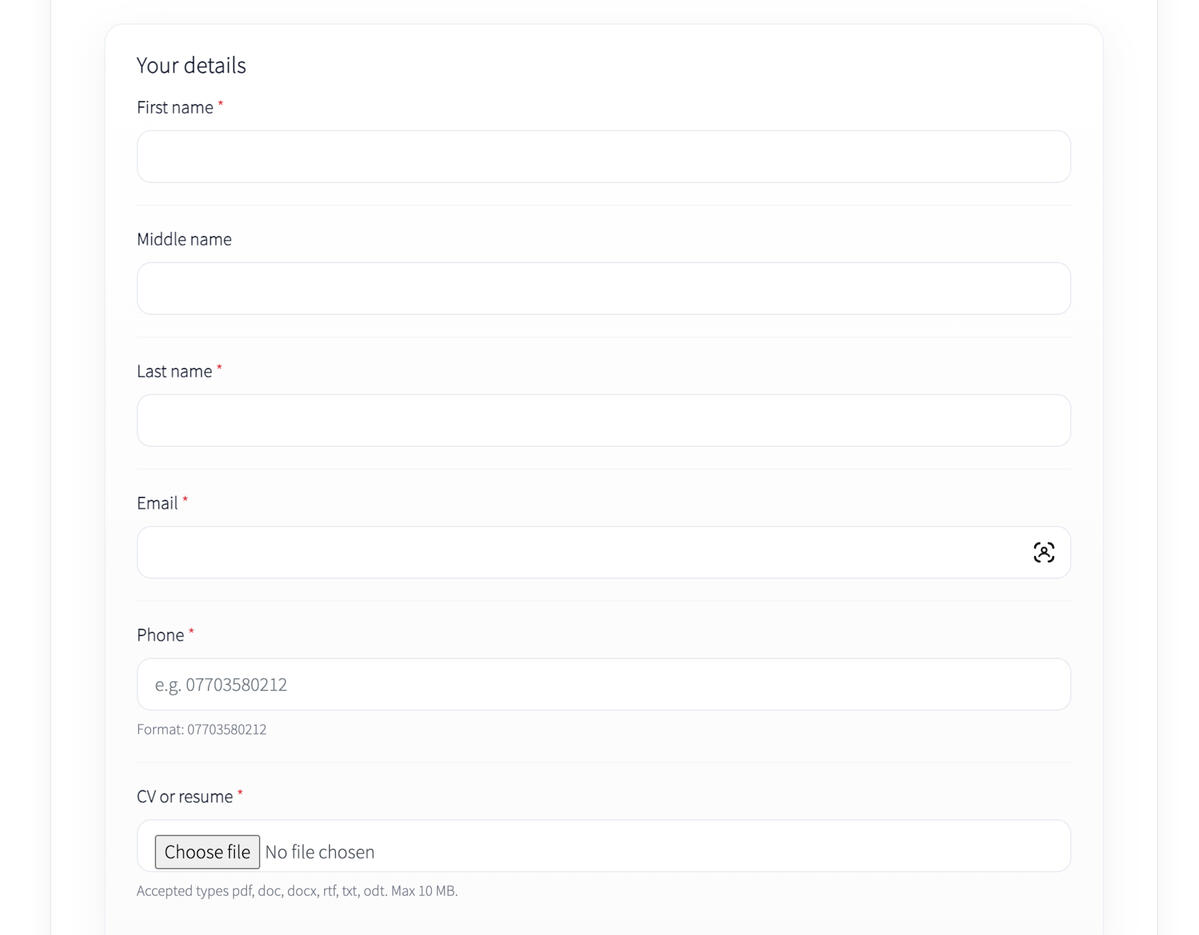
Task: Click the red asterisk beside First name
Action: pos(220,104)
